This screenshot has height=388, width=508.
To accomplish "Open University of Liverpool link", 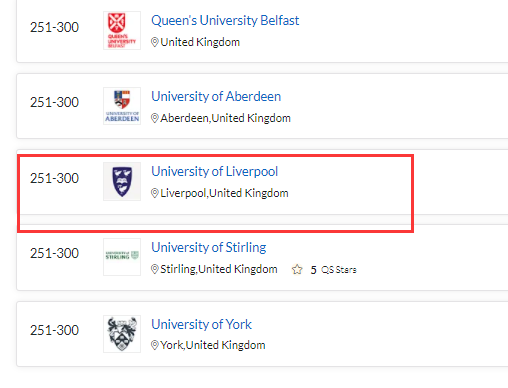I will 214,171.
